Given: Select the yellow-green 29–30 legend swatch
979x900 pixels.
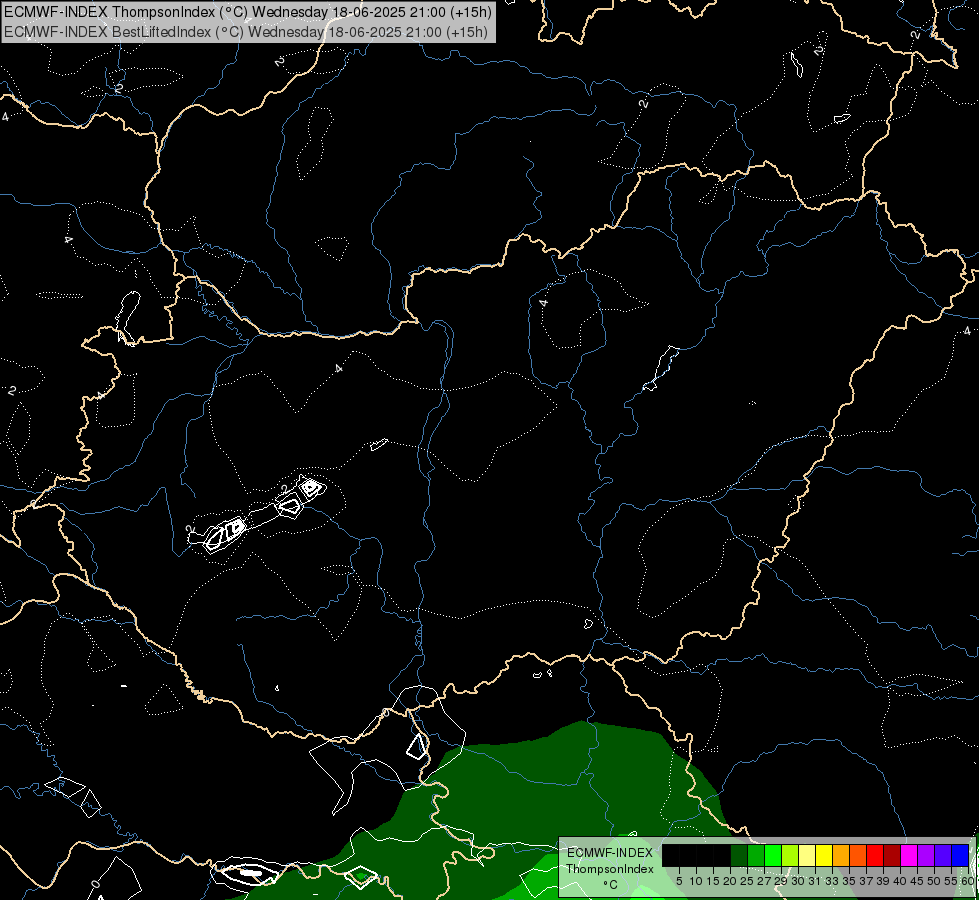Looking at the screenshot, I should (x=790, y=855).
